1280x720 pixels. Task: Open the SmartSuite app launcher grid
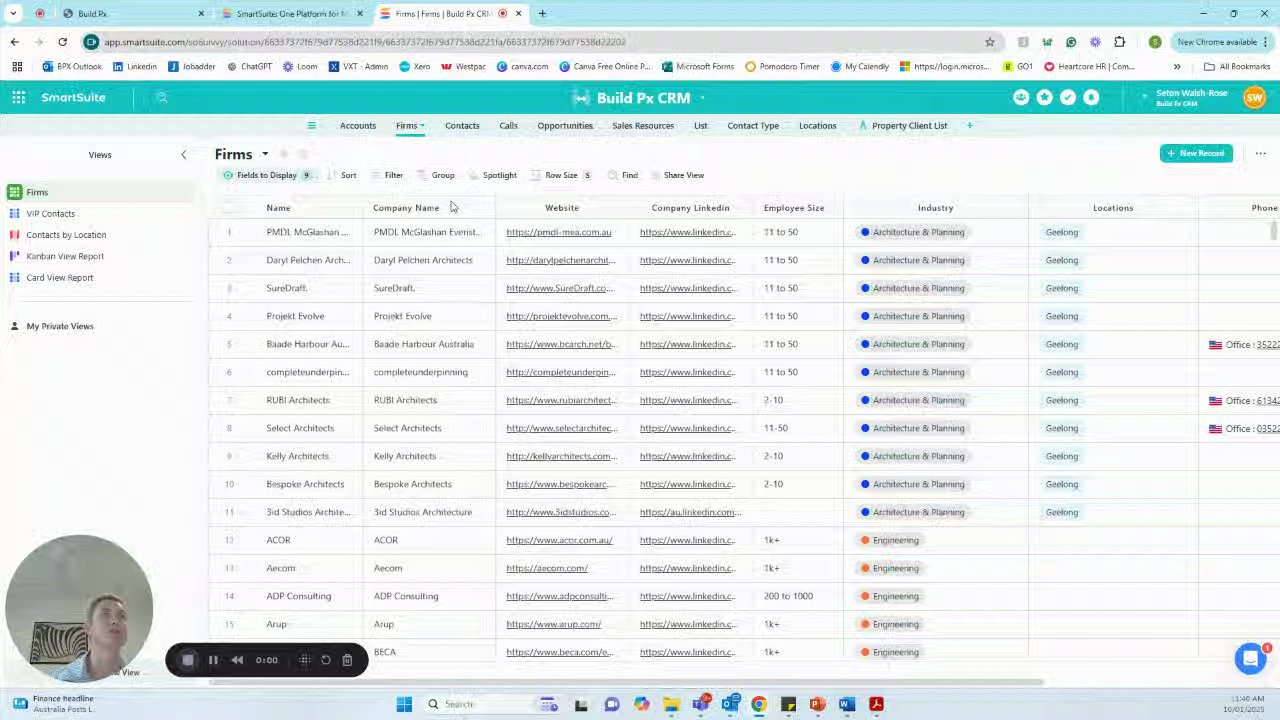point(19,97)
